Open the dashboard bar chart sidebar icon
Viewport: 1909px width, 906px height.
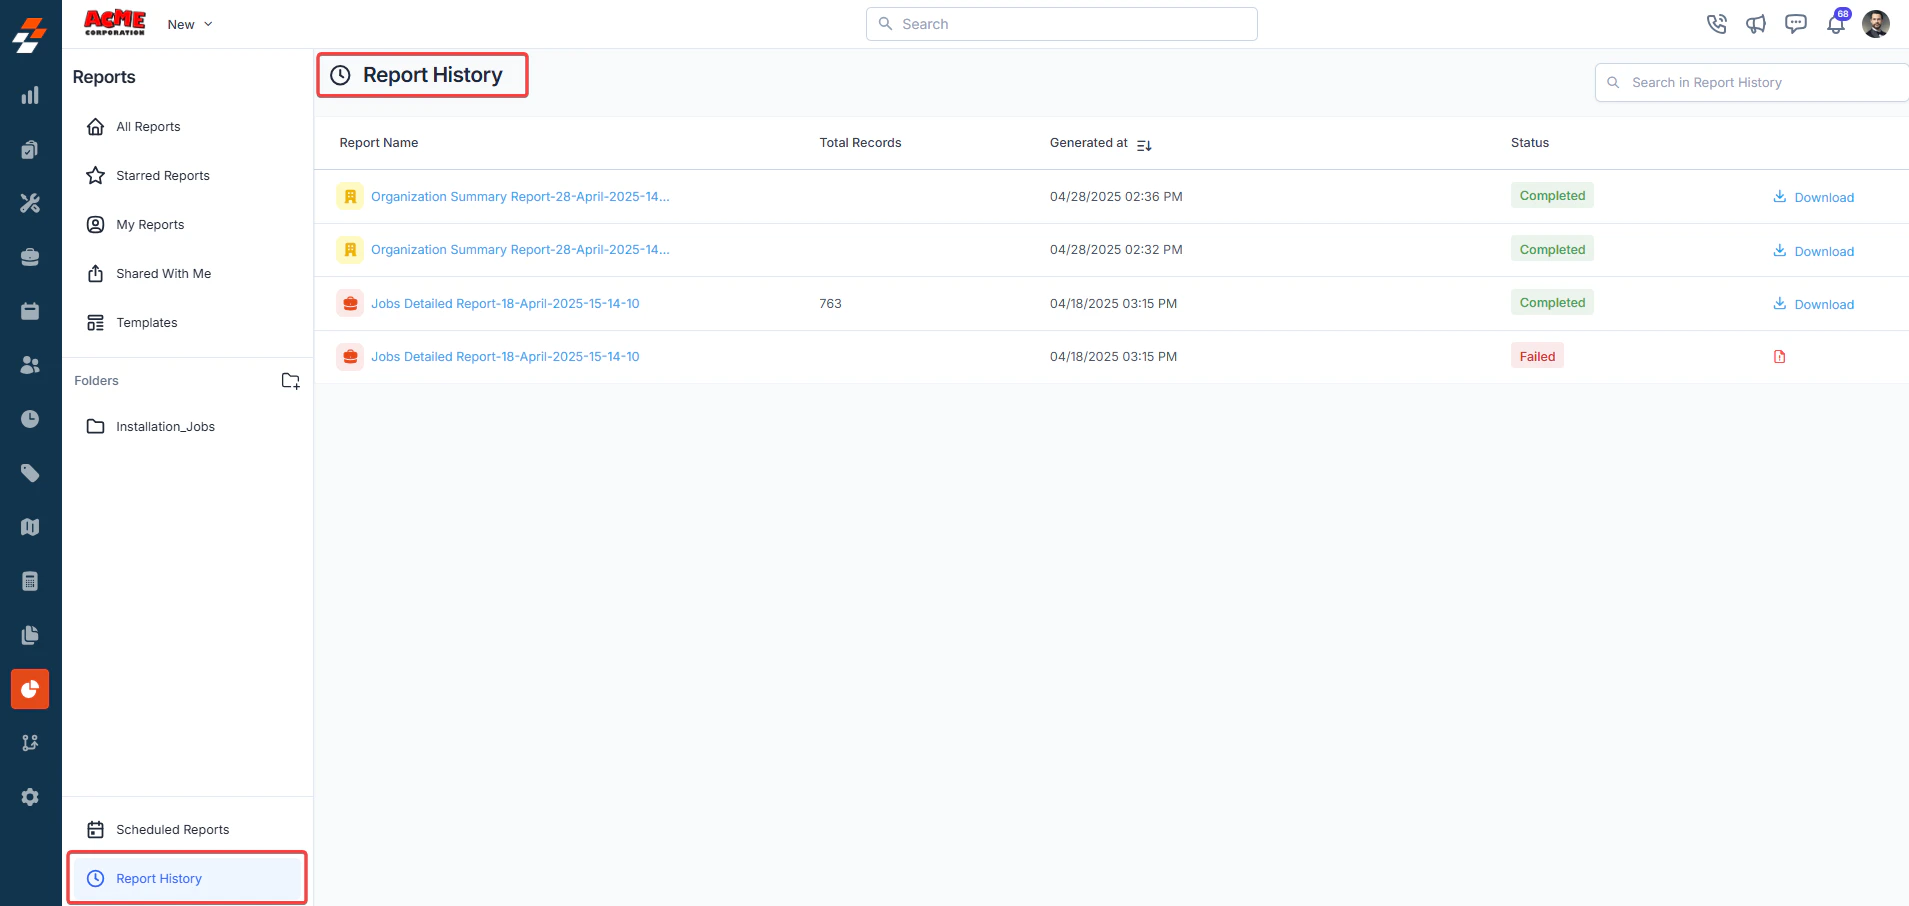point(30,96)
